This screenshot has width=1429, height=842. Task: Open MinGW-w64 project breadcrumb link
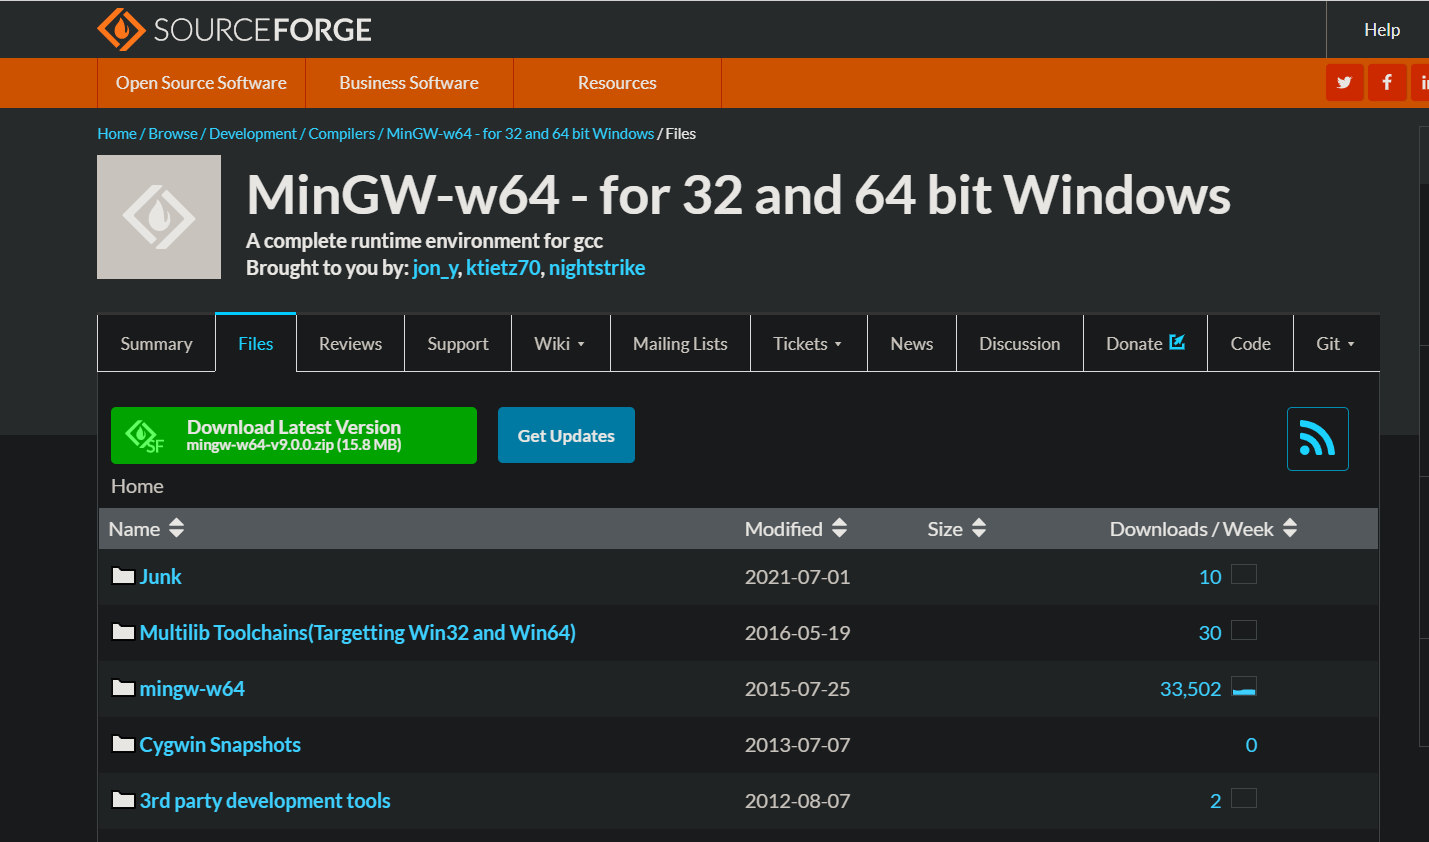tap(520, 133)
